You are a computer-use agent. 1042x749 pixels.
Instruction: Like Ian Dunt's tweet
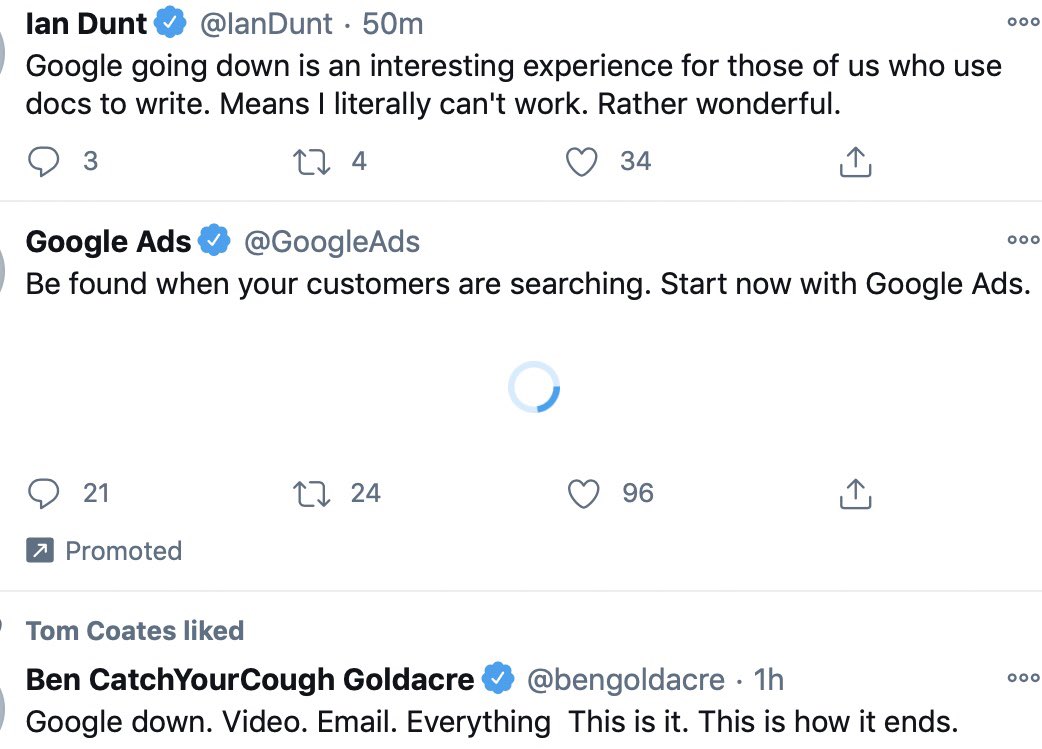581,161
